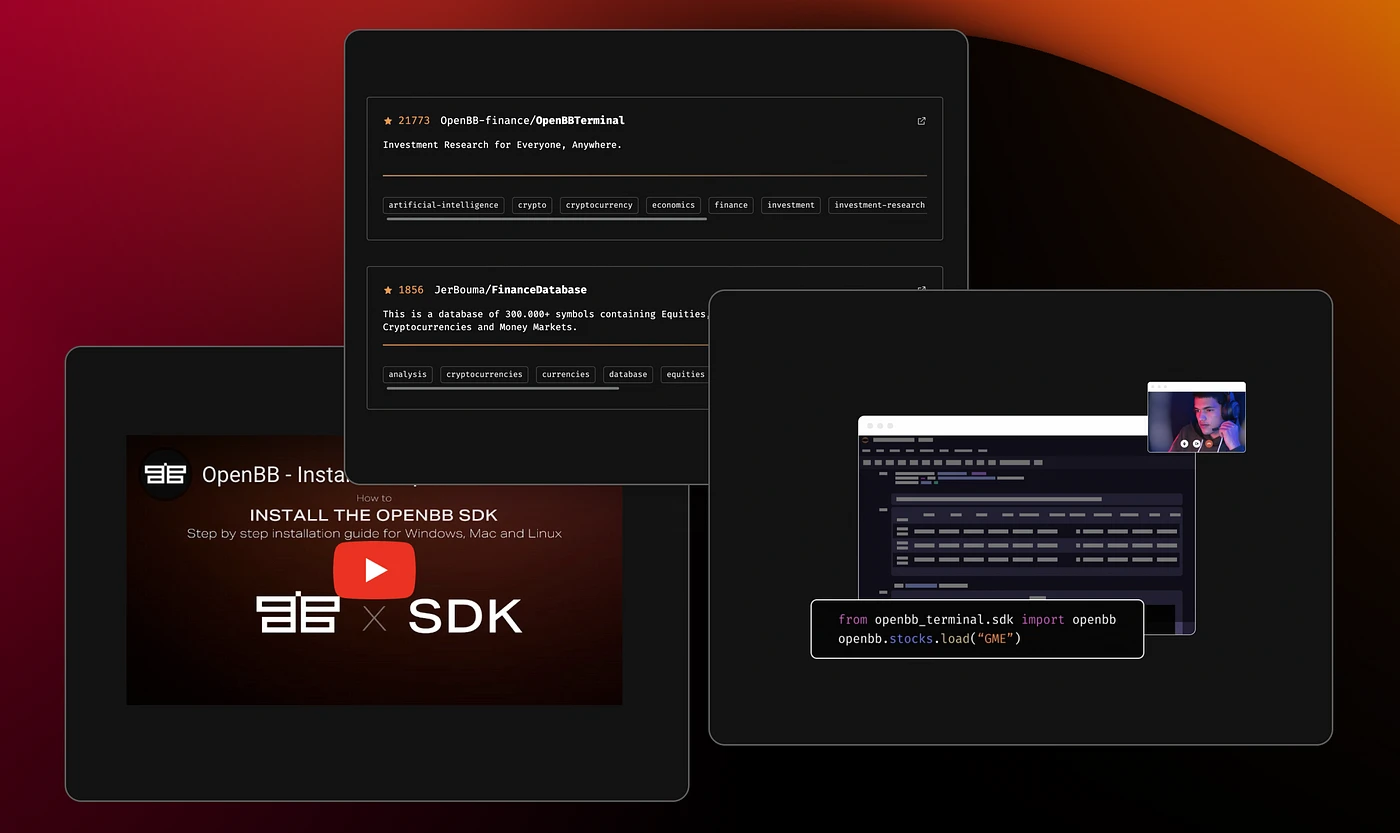Screen dimensions: 1400x833
Task: Click the camera icon on webcam window
Action: coord(1197,443)
